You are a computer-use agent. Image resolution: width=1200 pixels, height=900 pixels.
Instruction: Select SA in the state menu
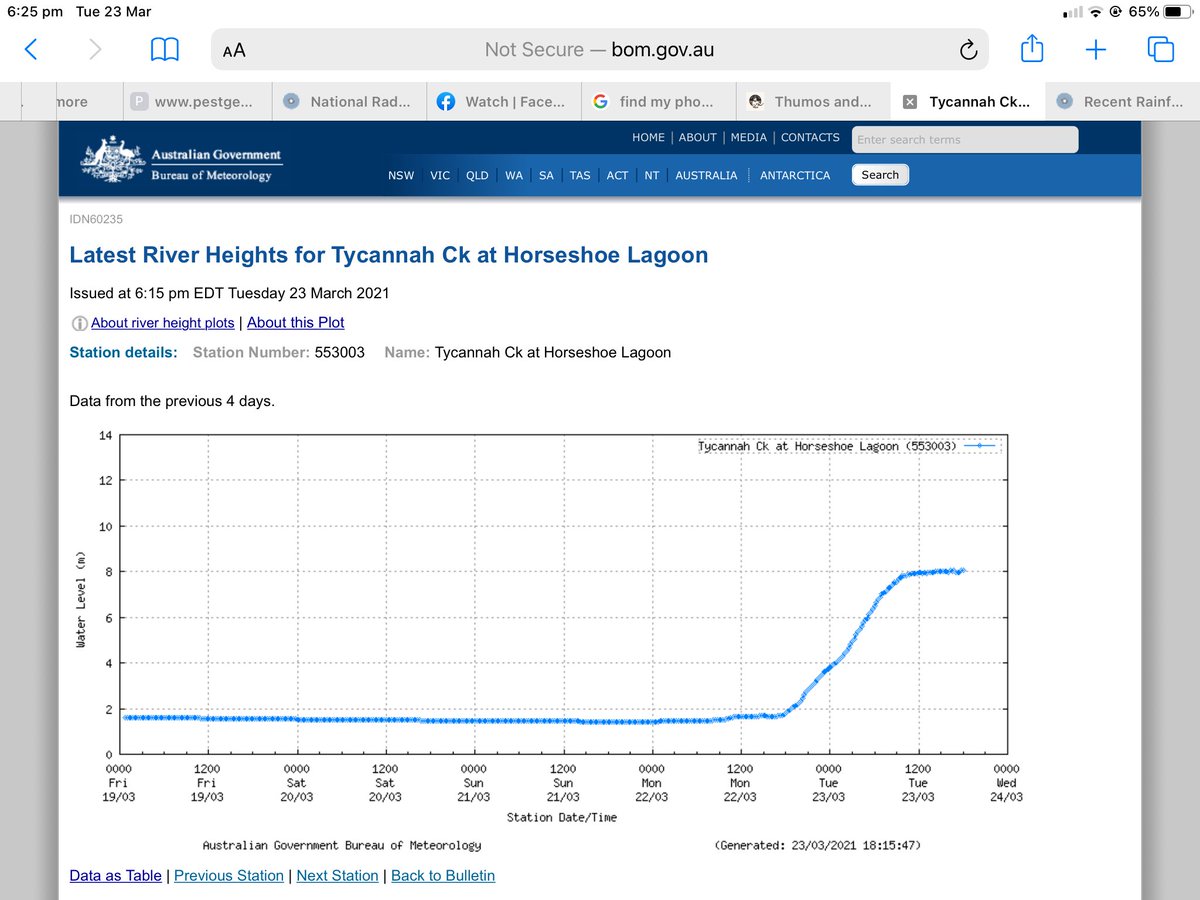click(x=546, y=175)
